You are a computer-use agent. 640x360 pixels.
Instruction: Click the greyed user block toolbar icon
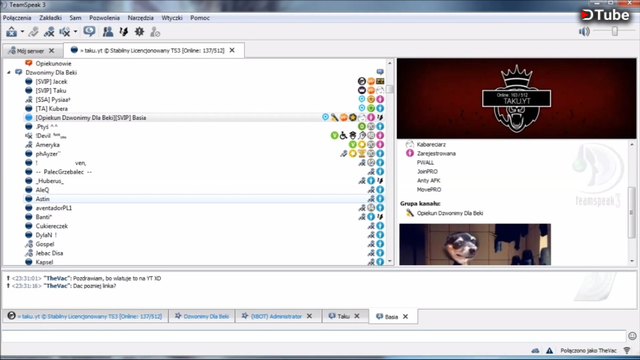(155, 32)
